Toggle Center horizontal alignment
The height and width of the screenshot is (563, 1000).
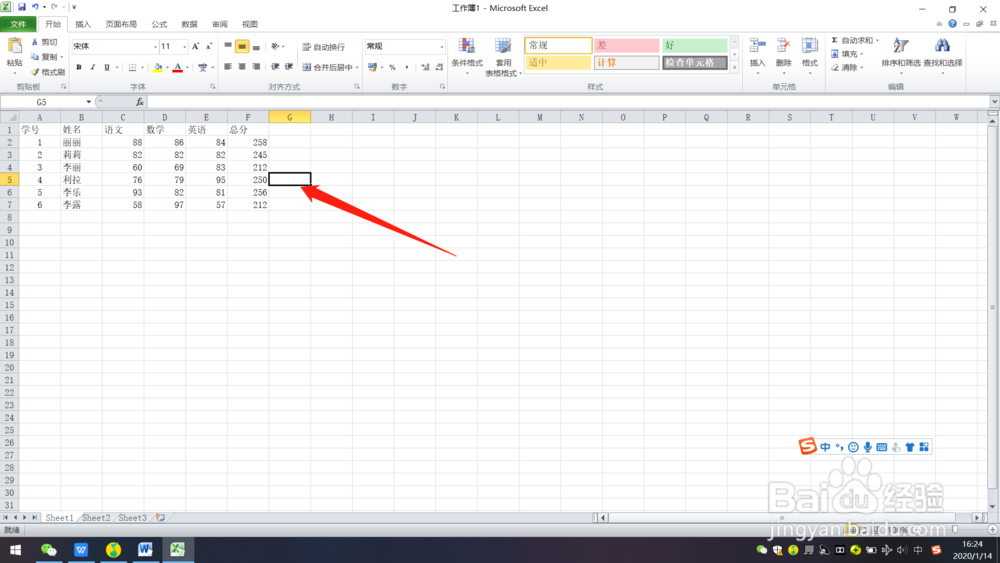242,66
